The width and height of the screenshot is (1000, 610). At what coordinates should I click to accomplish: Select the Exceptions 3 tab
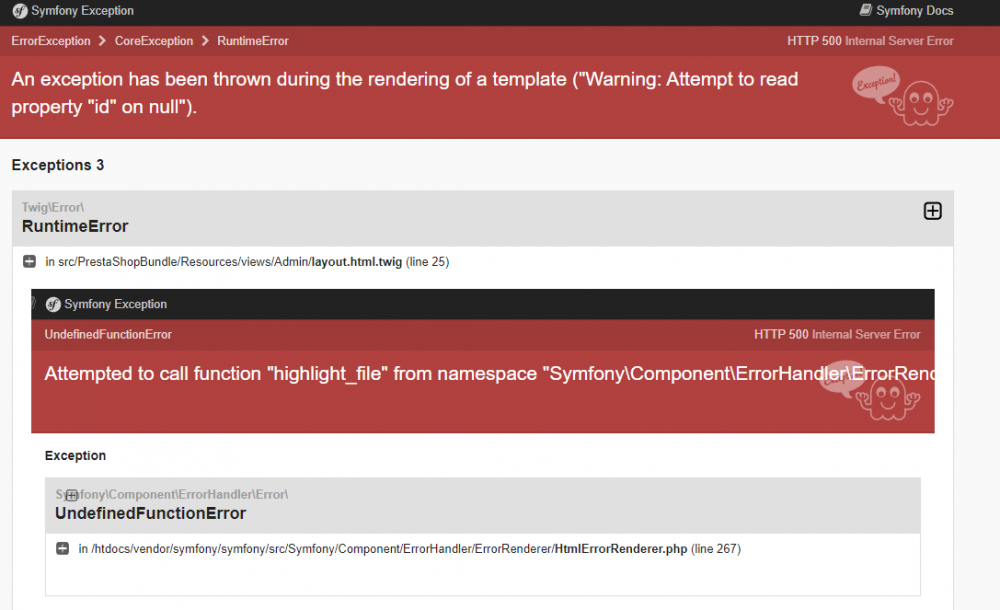[x=57, y=165]
